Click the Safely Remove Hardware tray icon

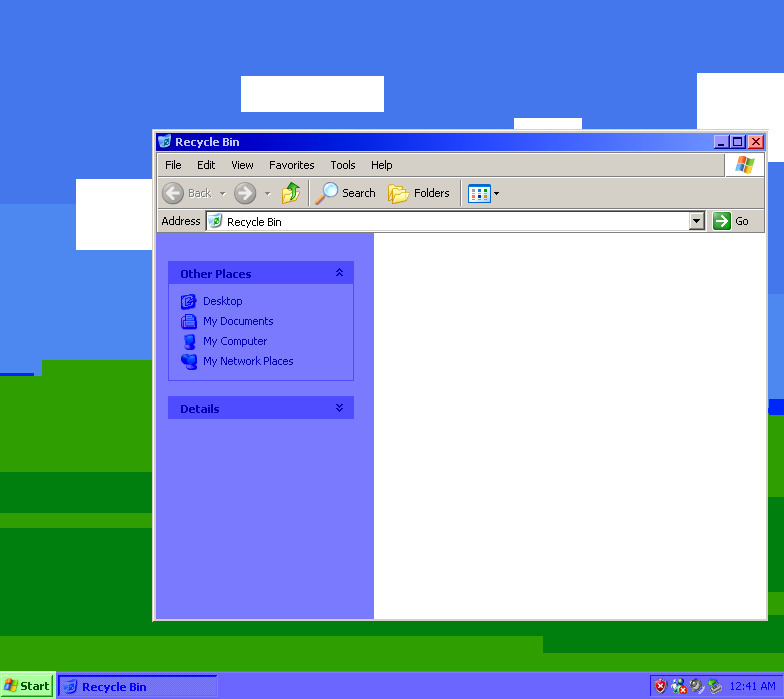[715, 686]
